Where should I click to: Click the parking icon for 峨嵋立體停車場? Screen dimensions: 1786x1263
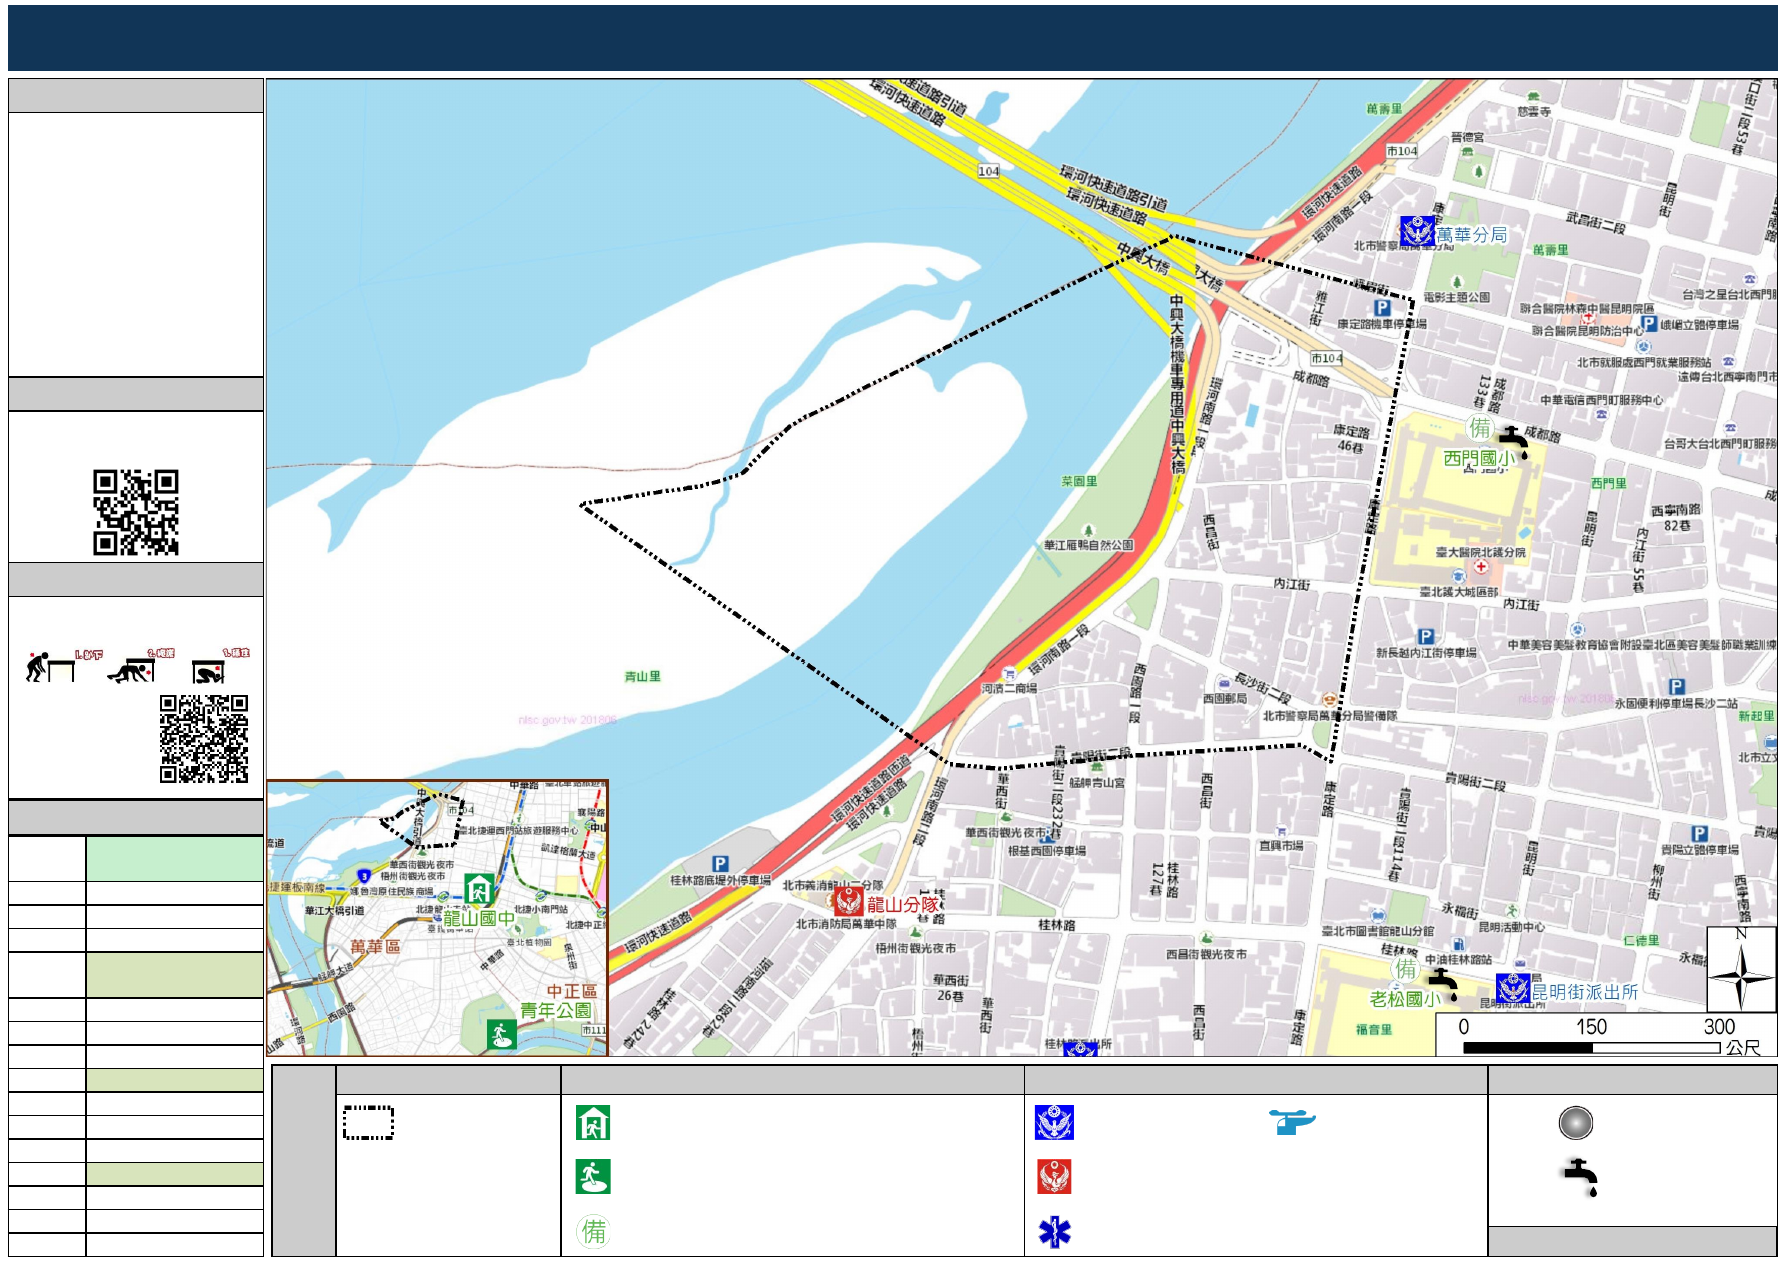coord(1649,323)
